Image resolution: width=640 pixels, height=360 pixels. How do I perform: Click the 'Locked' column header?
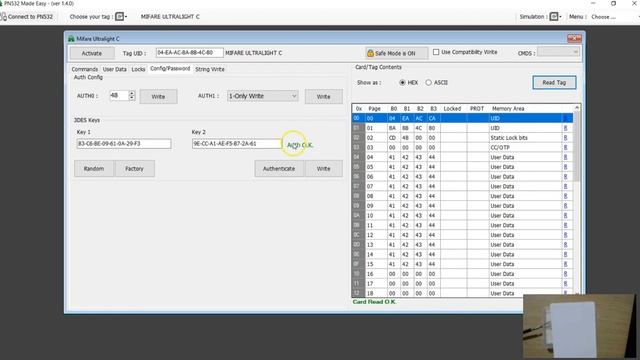pyautogui.click(x=452, y=109)
